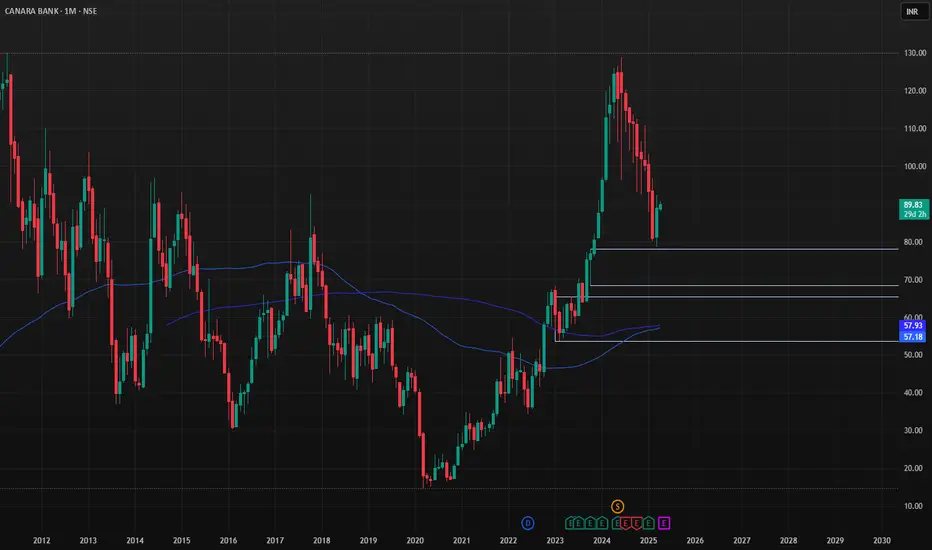The width and height of the screenshot is (932, 550).
Task: Select the horizontal line near 53 level
Action: pos(727,341)
